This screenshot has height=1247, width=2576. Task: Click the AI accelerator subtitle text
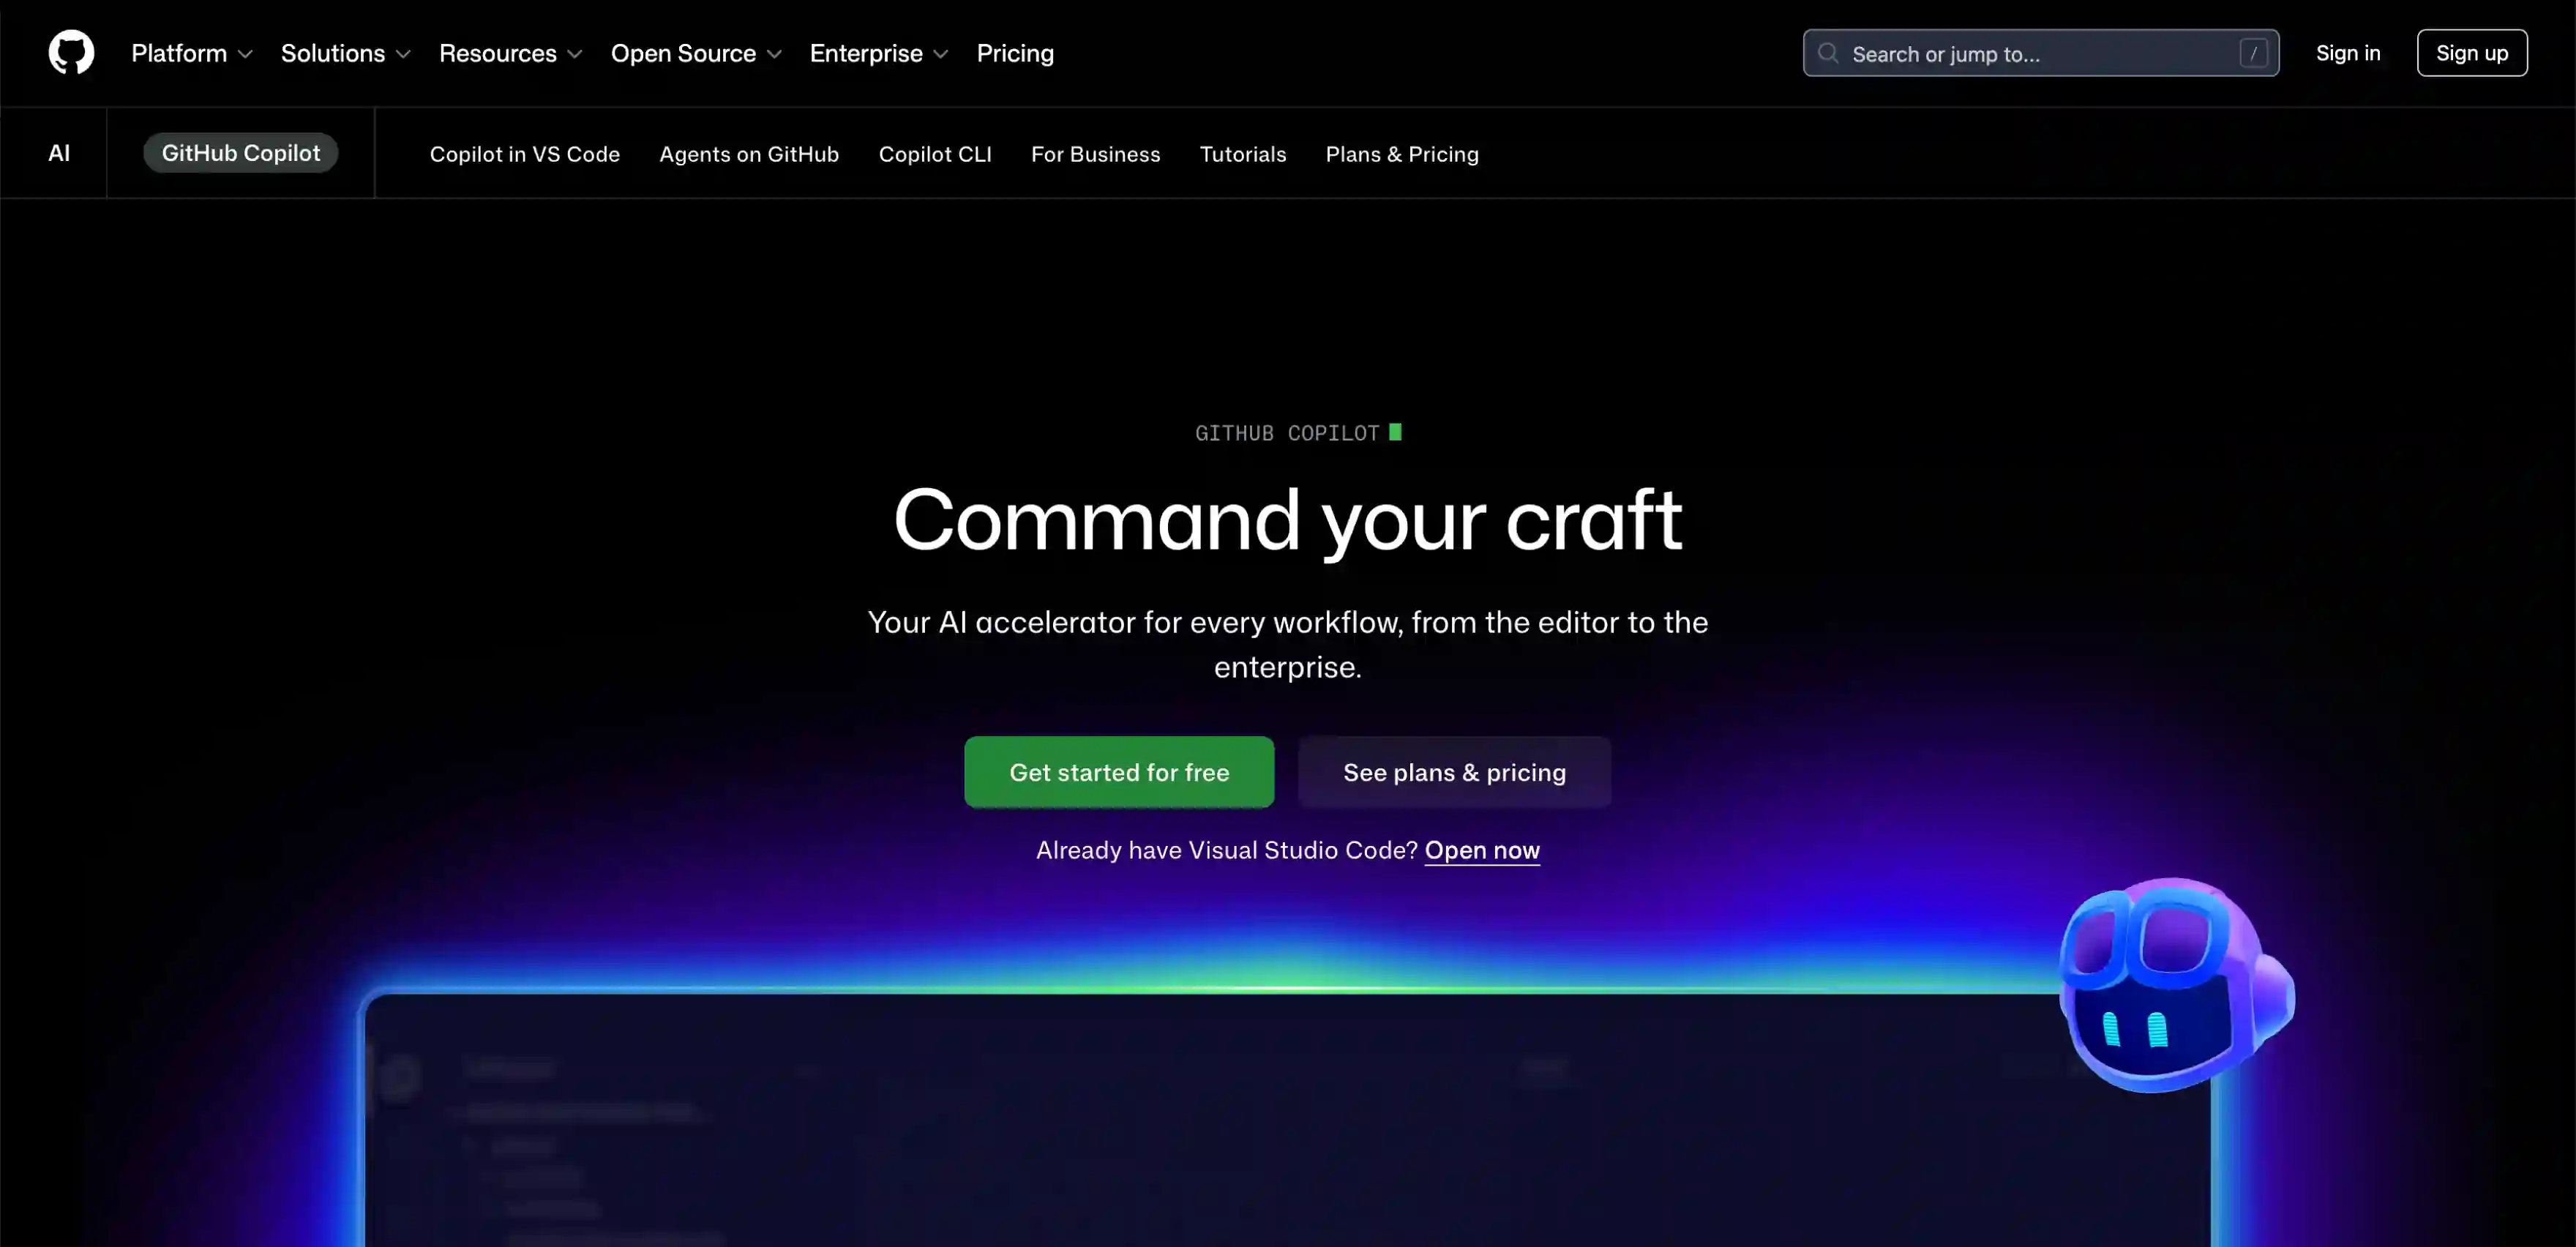click(1288, 644)
